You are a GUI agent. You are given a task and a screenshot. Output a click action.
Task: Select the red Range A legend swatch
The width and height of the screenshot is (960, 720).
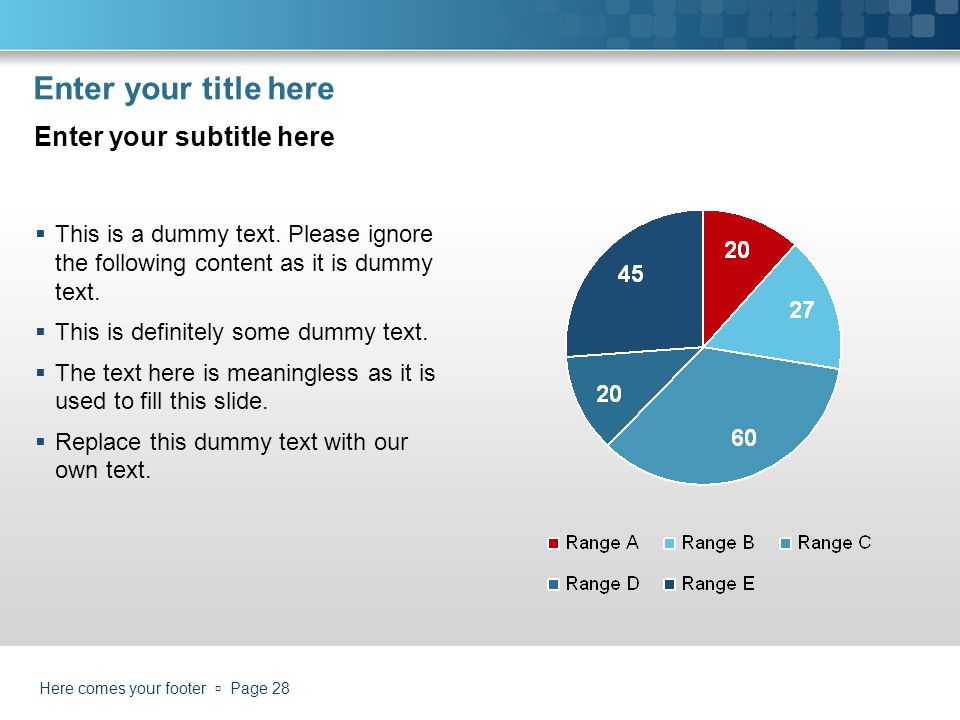pos(553,543)
